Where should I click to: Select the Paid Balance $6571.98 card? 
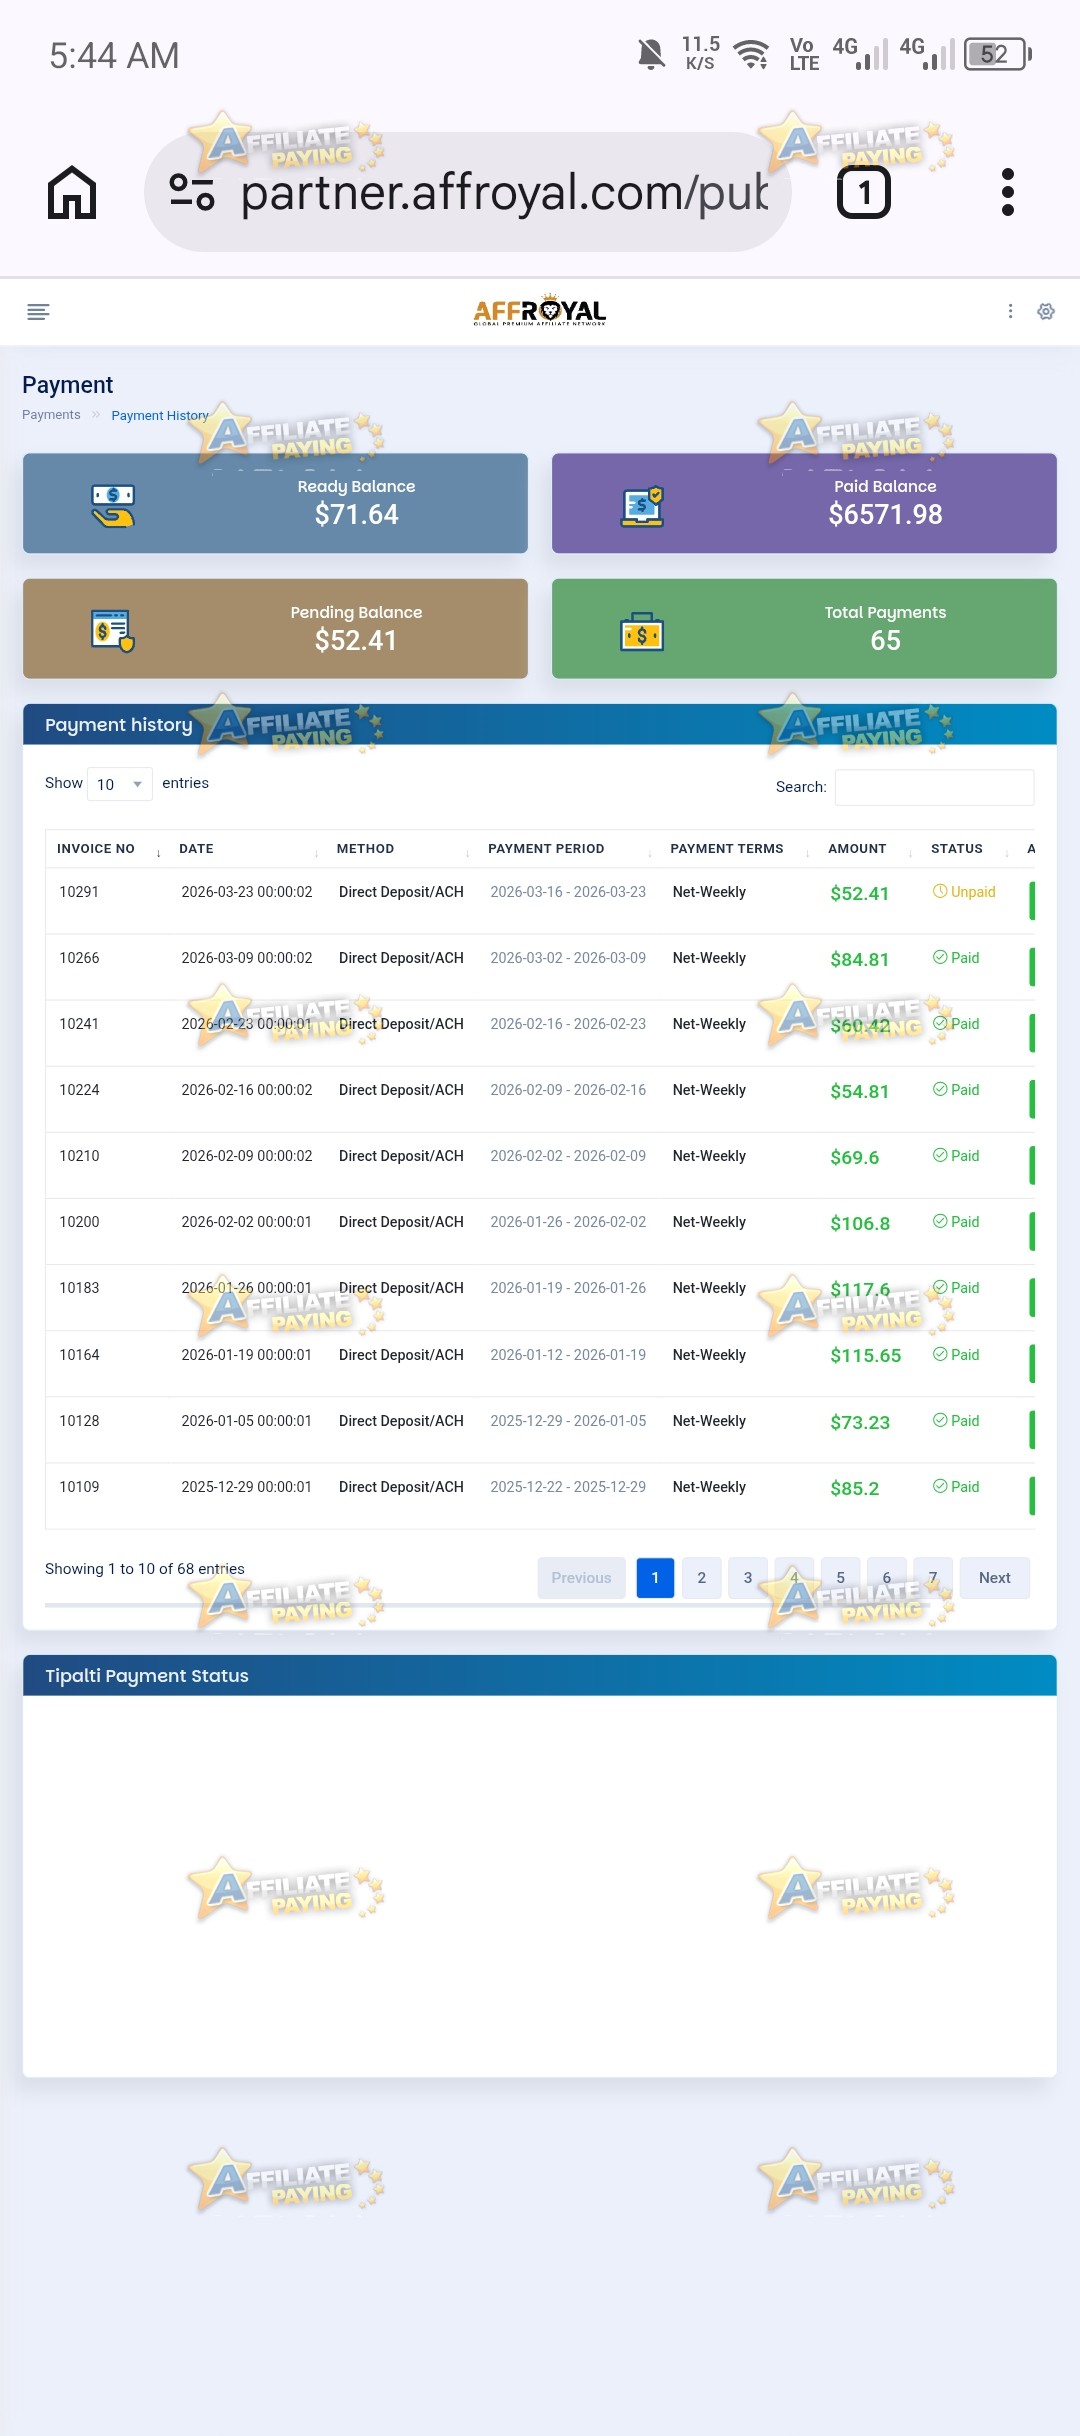pyautogui.click(x=804, y=503)
